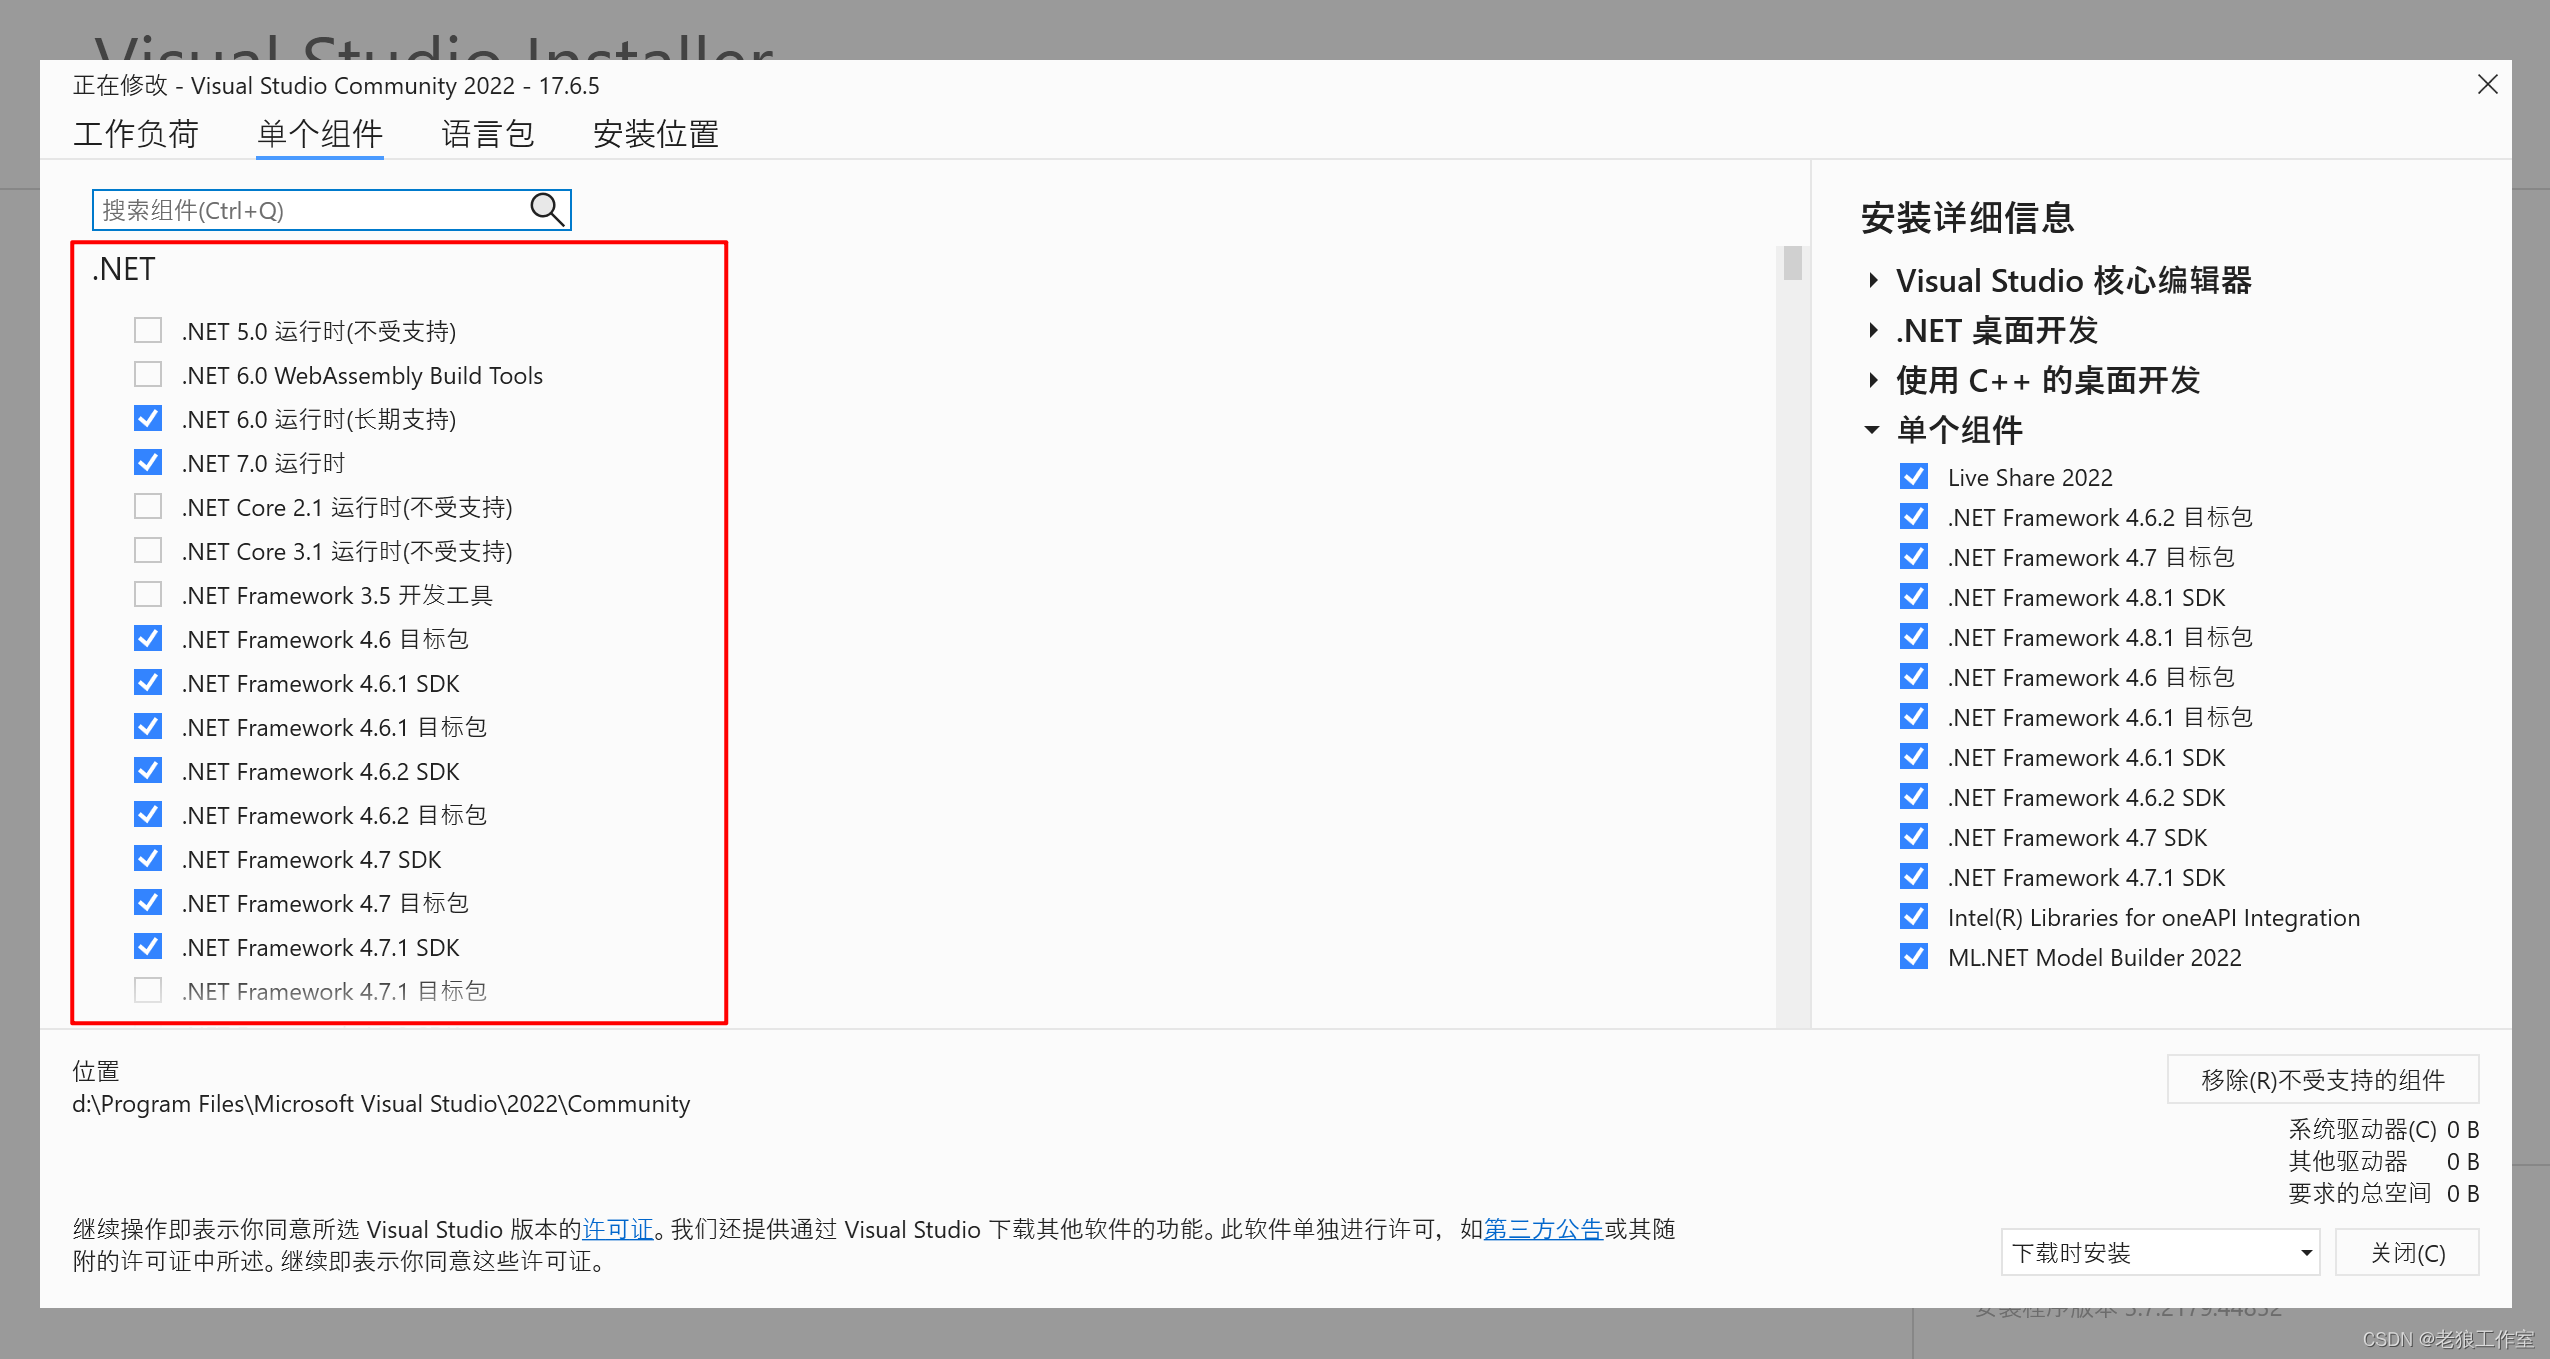Viewport: 2550px width, 1359px height.
Task: Check .NET 6.0 WebAssembly Build Tools
Action: [148, 374]
